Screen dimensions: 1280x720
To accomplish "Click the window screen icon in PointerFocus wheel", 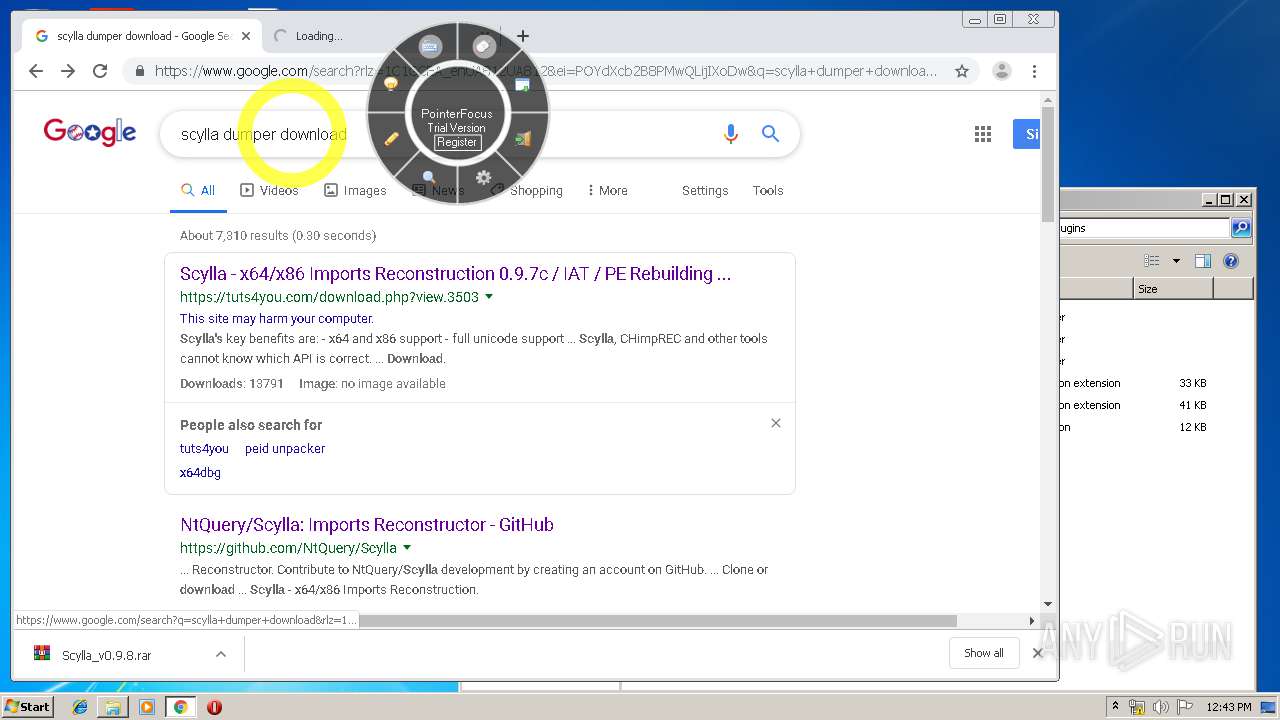I will (522, 84).
